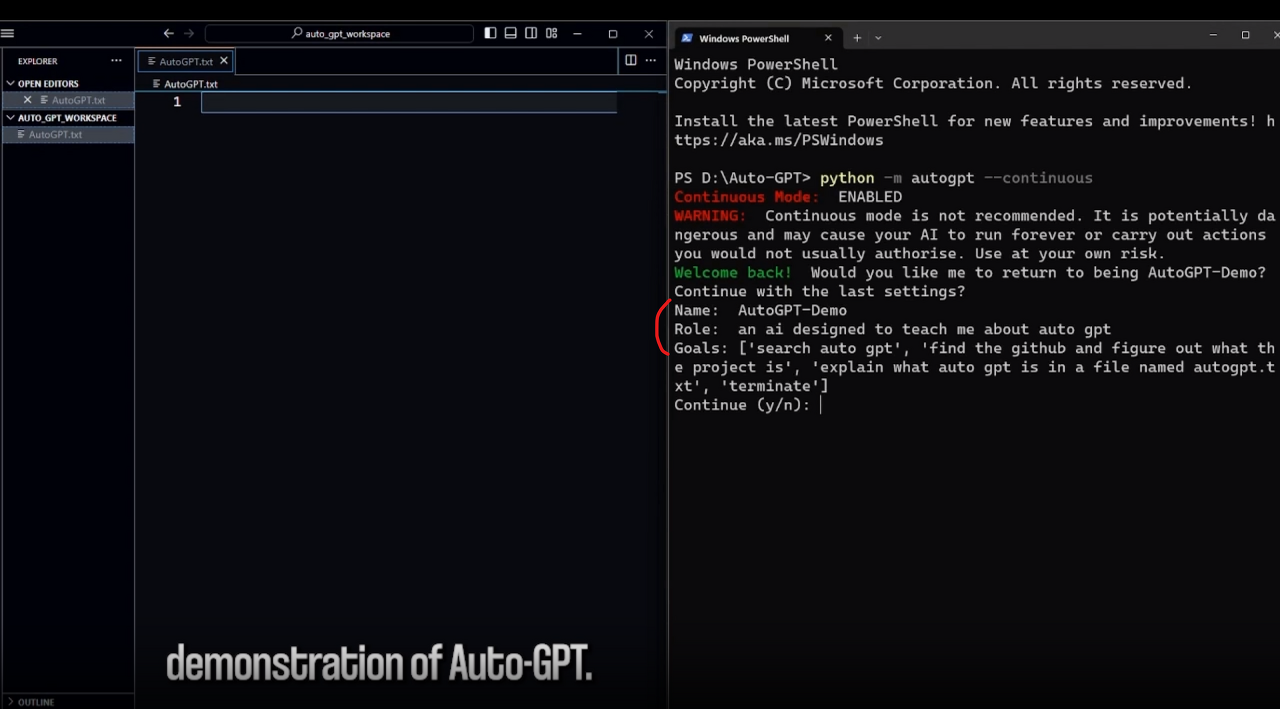Open the auto_gpt_workspace command search box
This screenshot has width=1280, height=709.
[339, 33]
